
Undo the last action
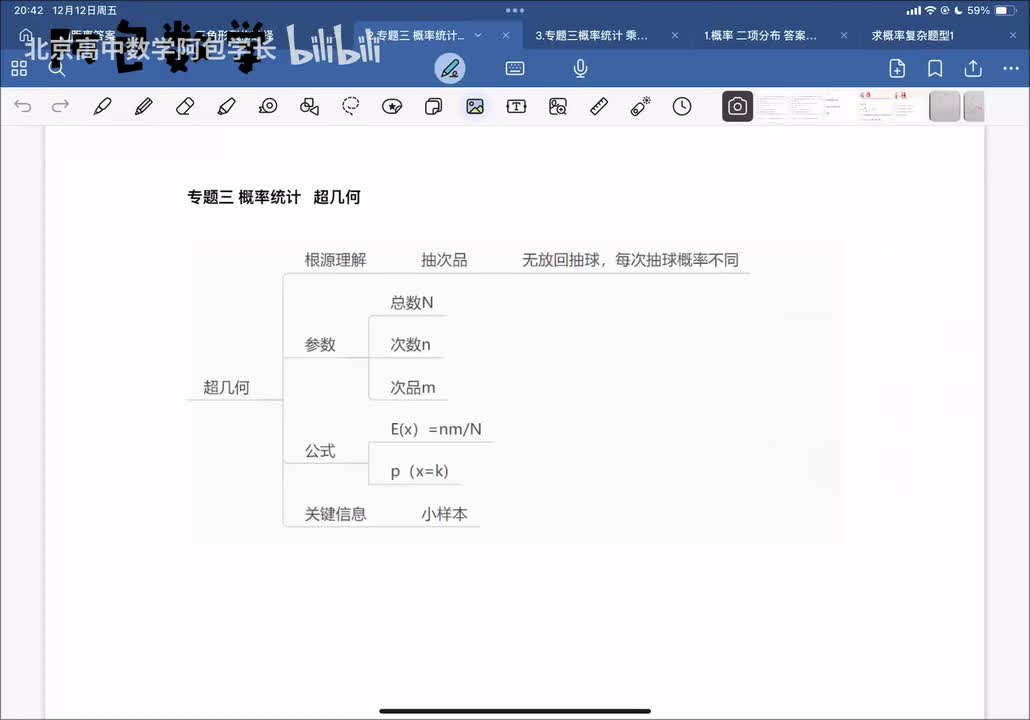point(23,106)
